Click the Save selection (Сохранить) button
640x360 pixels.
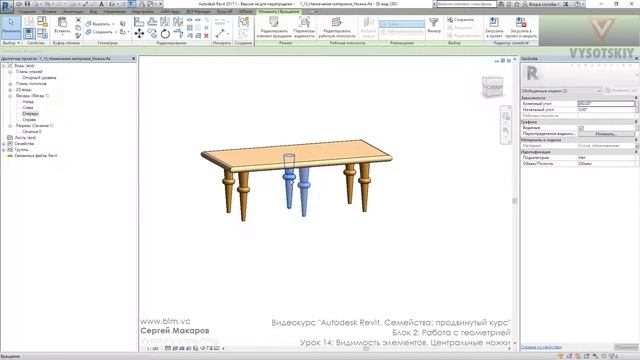point(460,20)
